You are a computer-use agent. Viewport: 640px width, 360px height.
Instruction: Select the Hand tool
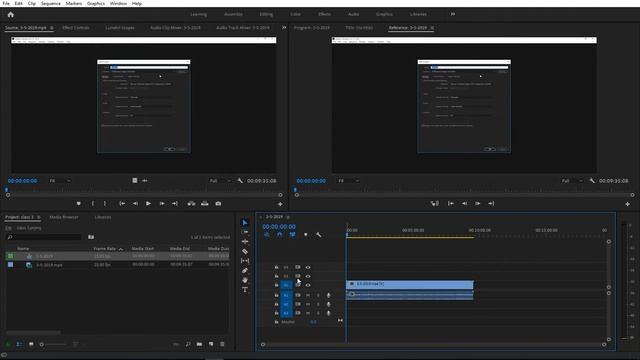[245, 280]
